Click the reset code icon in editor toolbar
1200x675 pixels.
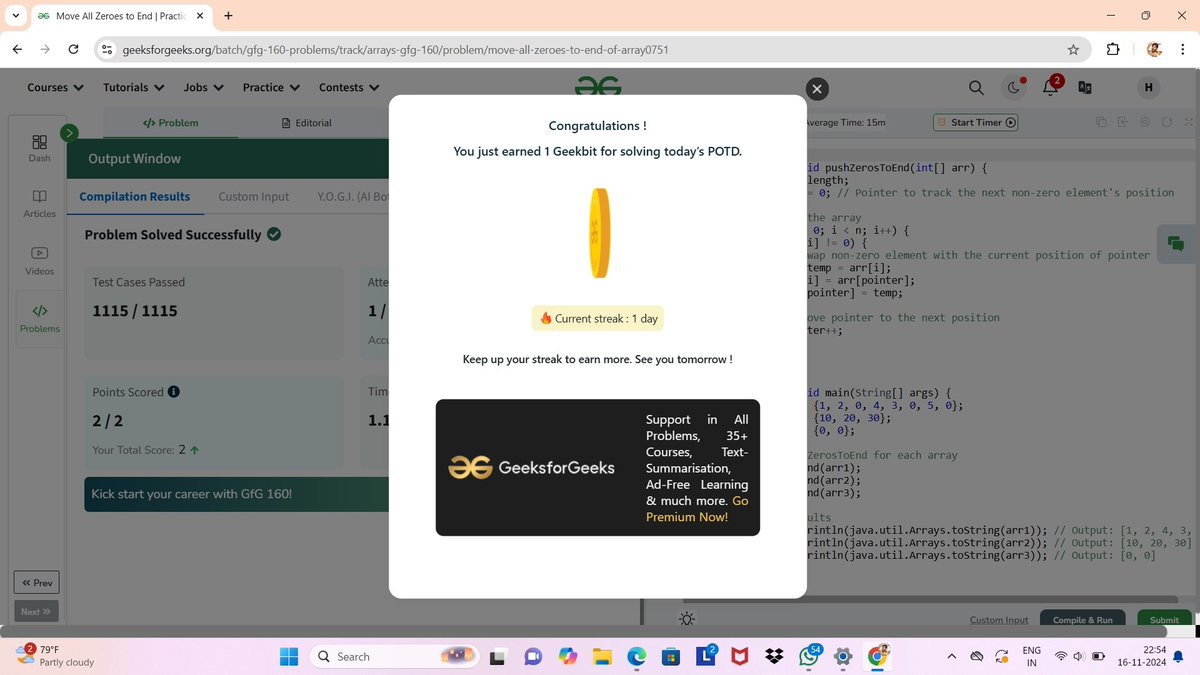pyautogui.click(x=1167, y=122)
